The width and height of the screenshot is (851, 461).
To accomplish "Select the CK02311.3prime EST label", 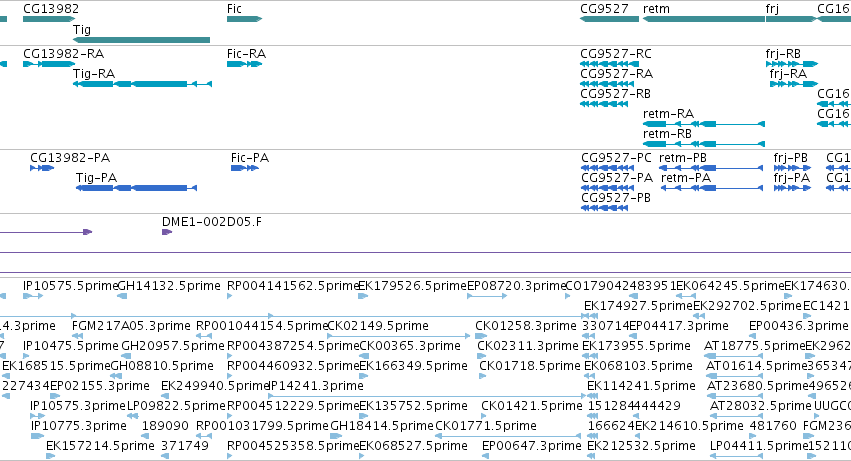I will point(528,346).
